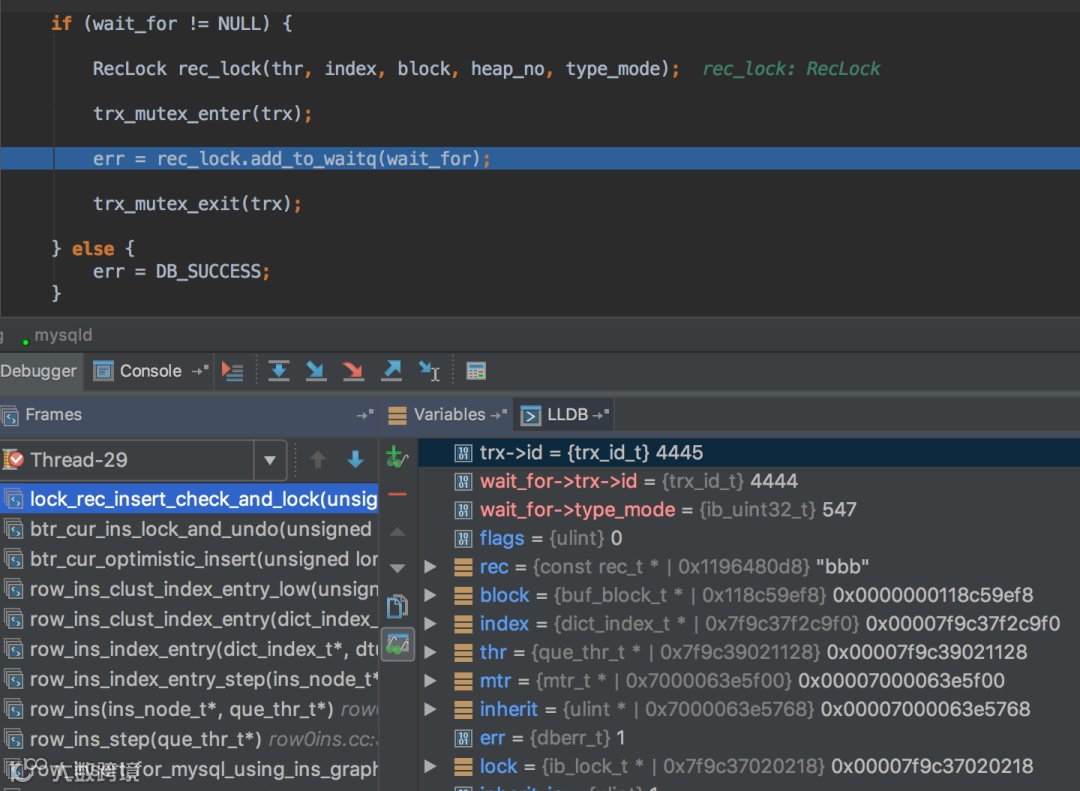The image size is (1080, 791).
Task: Switch to the Console tab
Action: 150,371
